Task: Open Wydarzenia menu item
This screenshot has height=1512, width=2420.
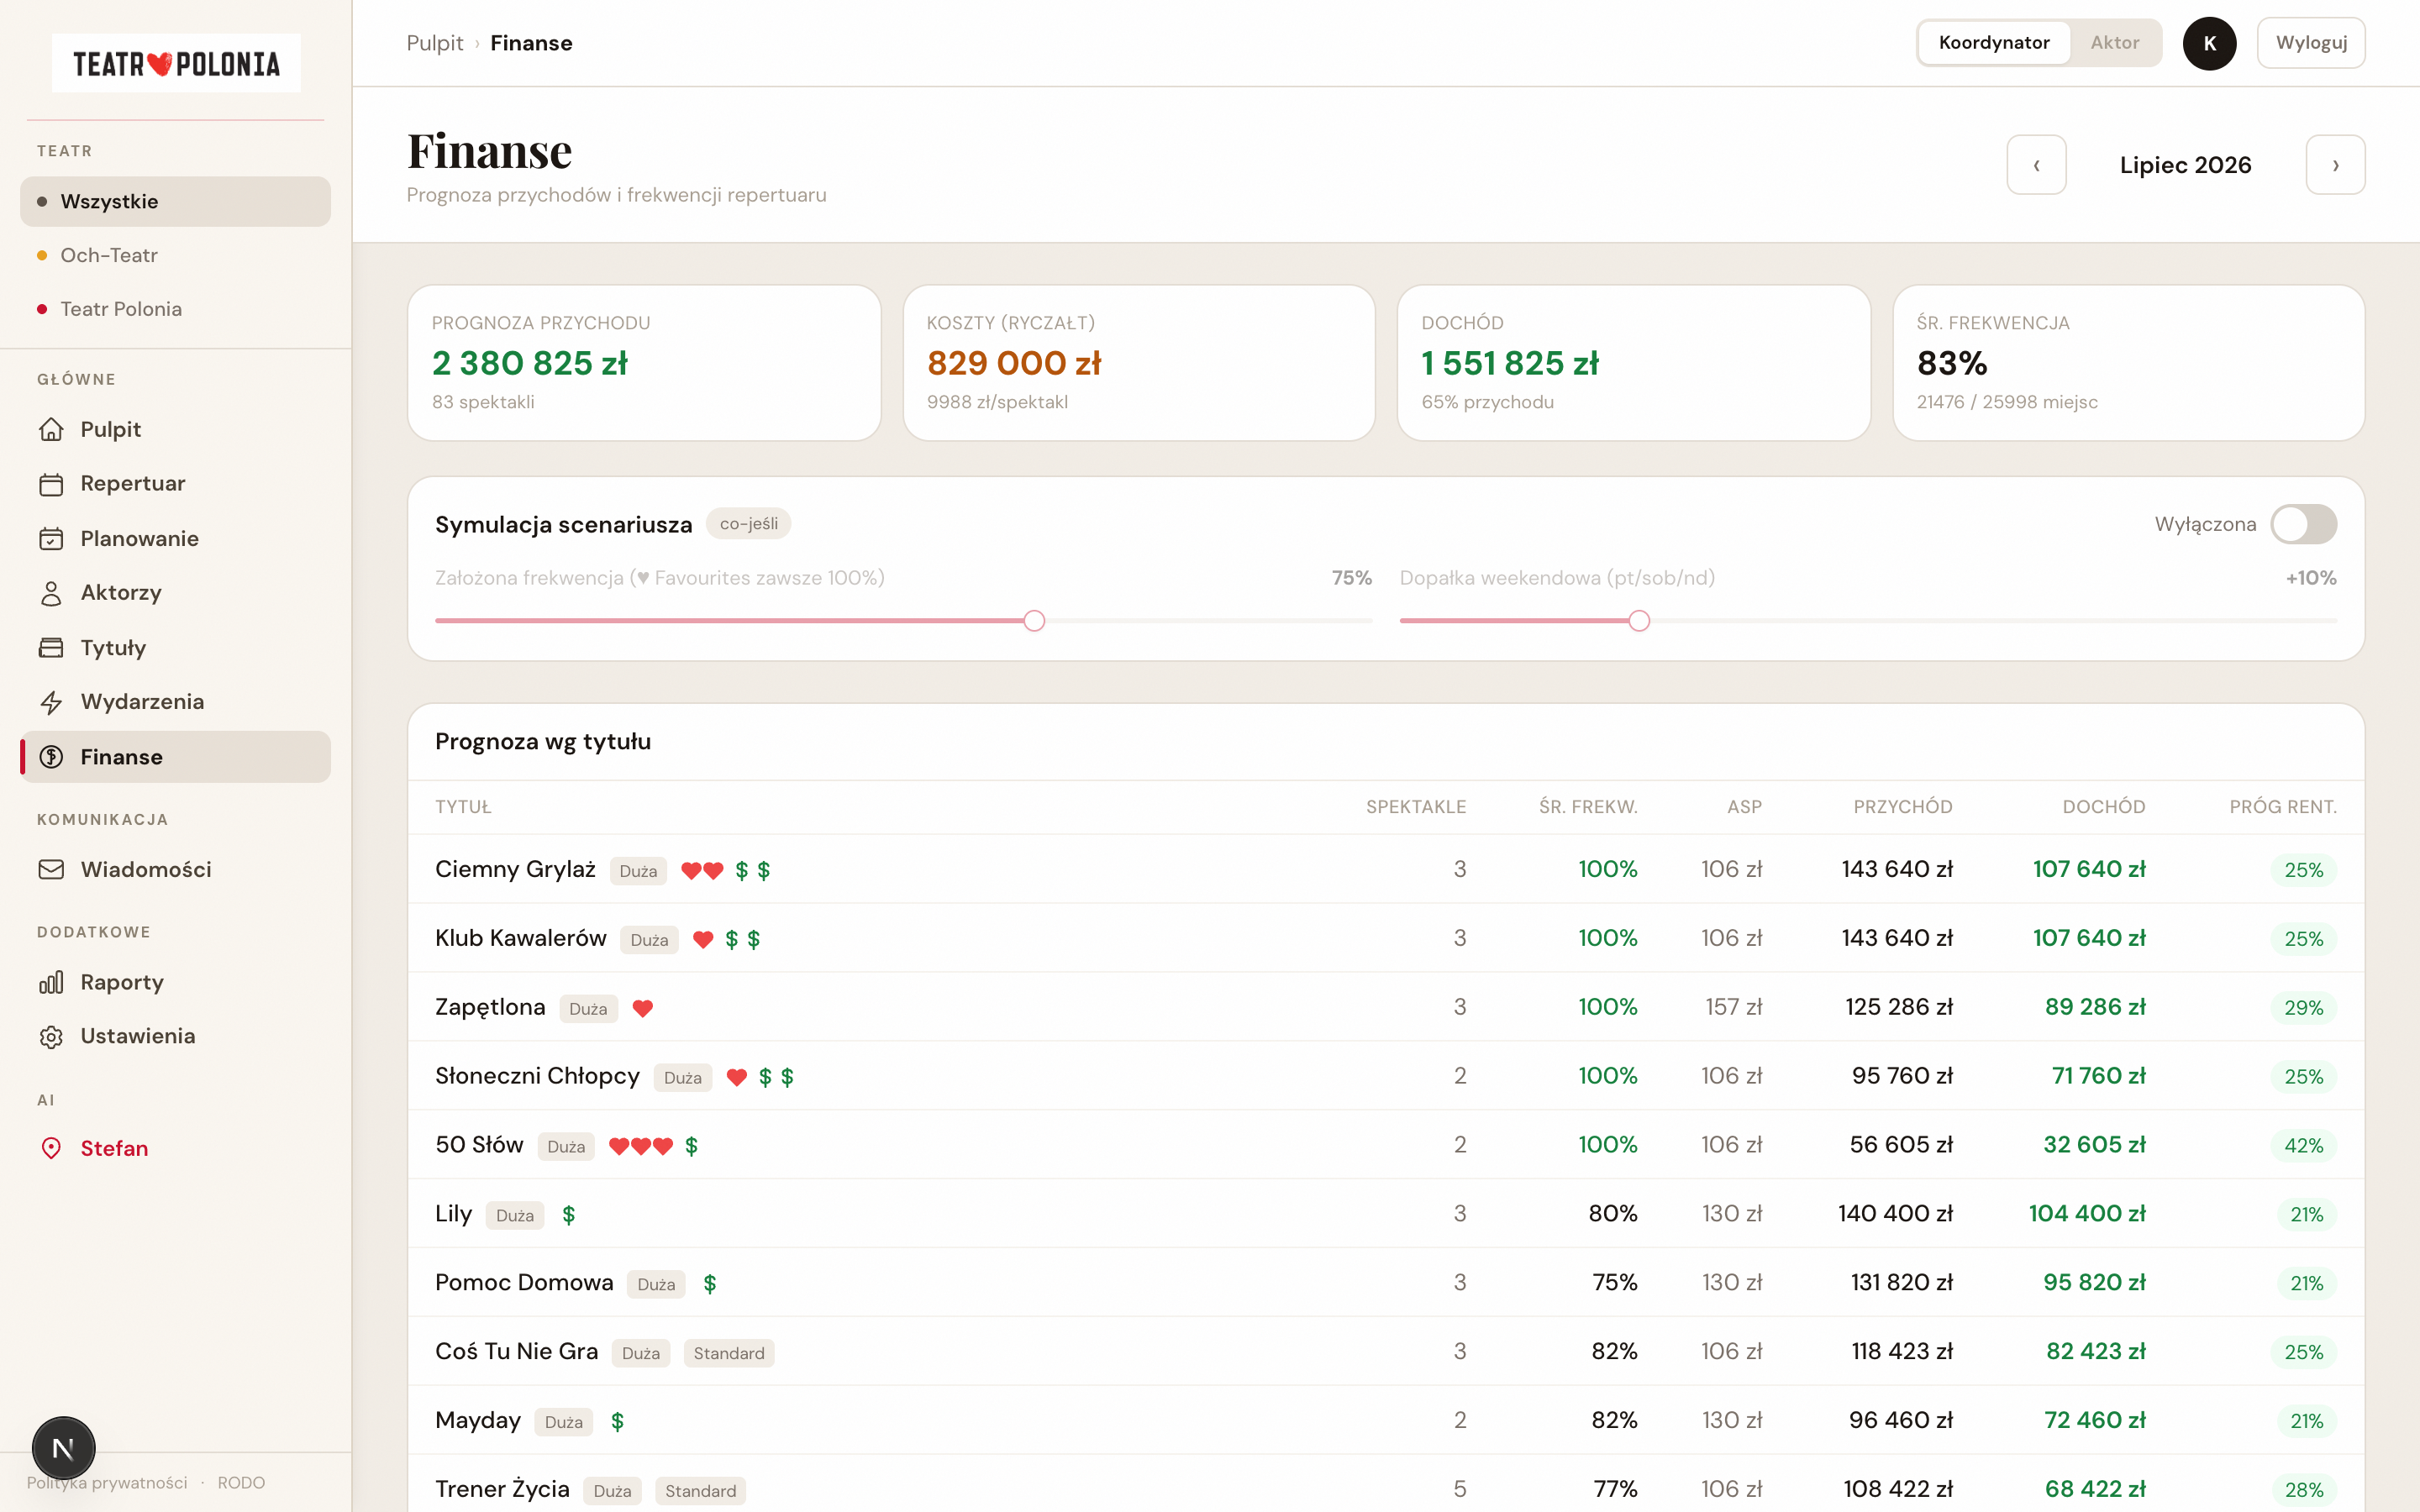Action: coord(175,702)
